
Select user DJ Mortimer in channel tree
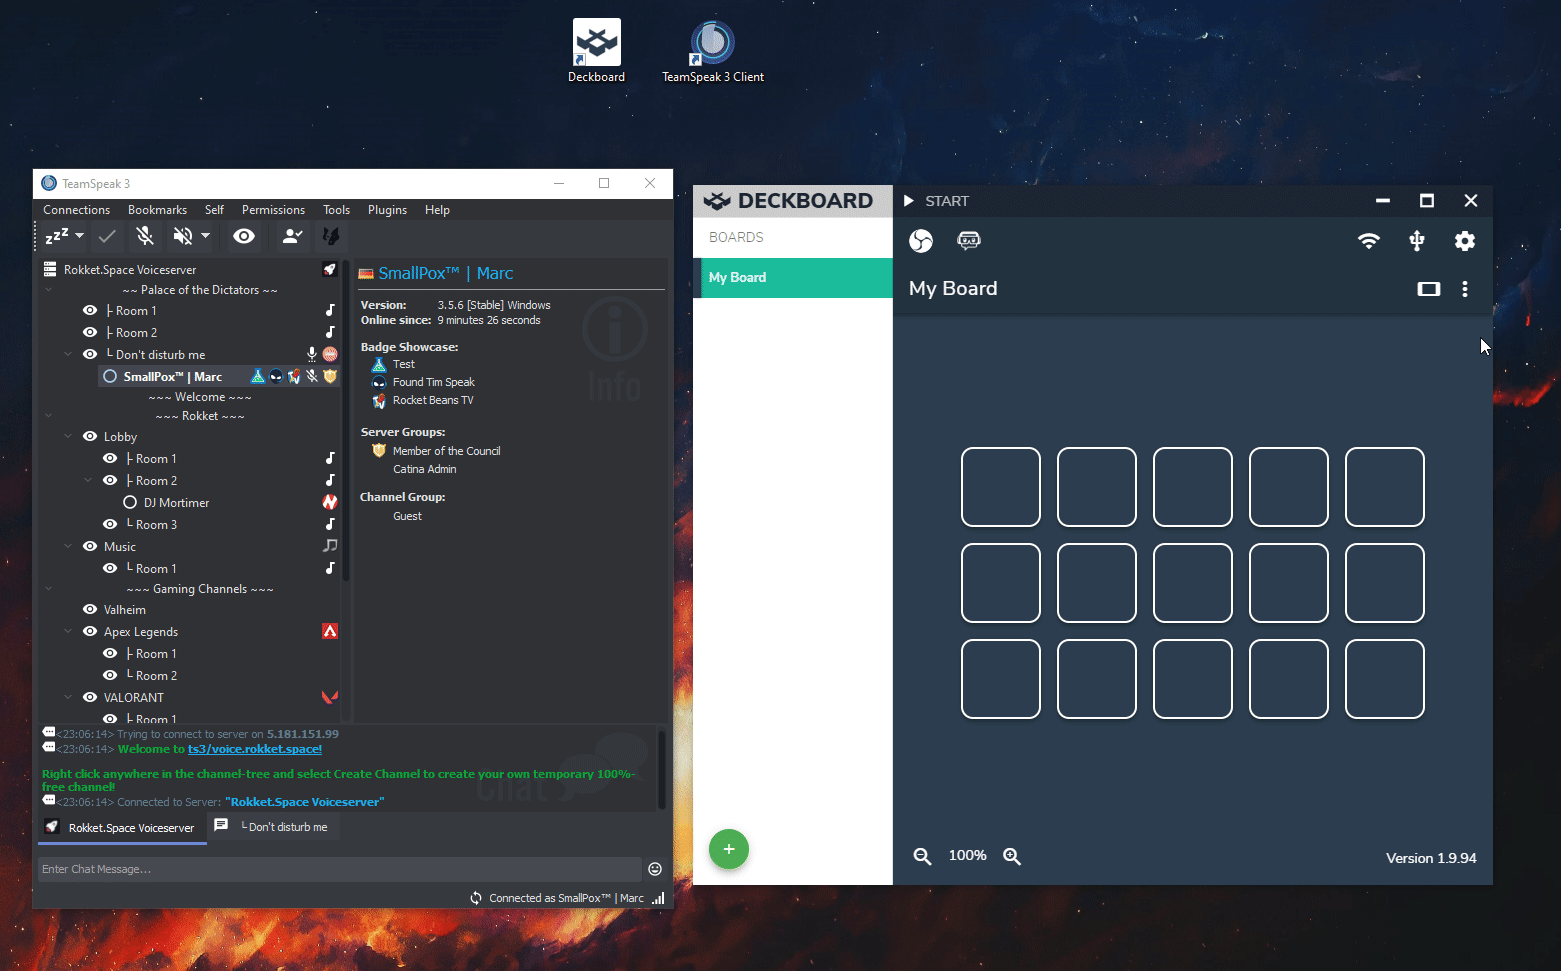click(x=176, y=502)
